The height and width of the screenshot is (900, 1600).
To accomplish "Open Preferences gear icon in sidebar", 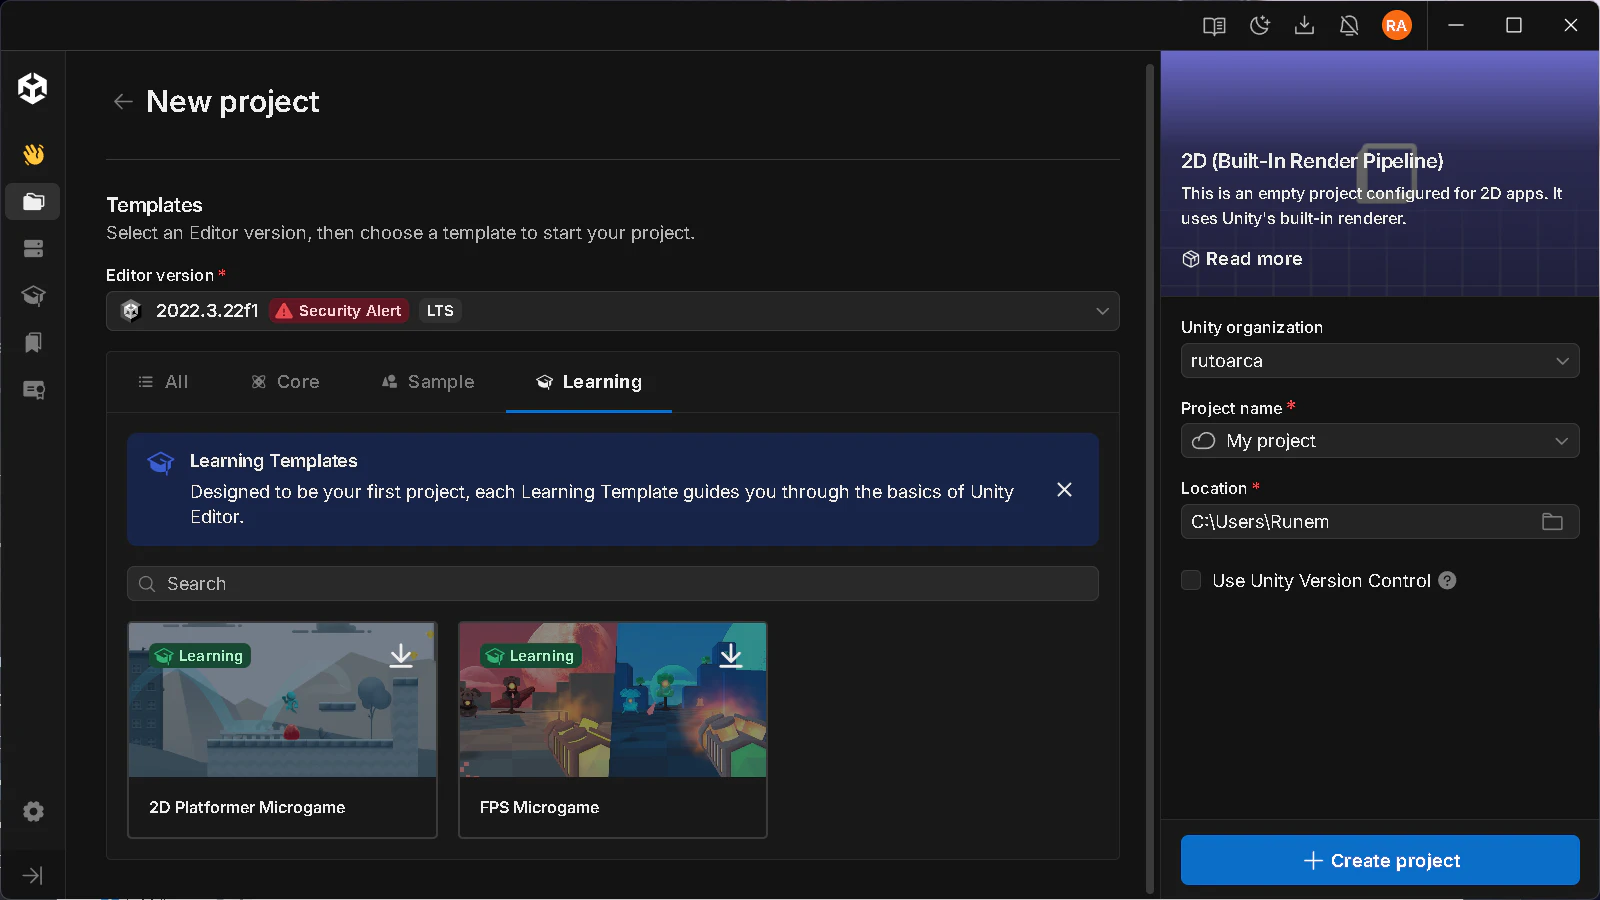I will (x=33, y=811).
